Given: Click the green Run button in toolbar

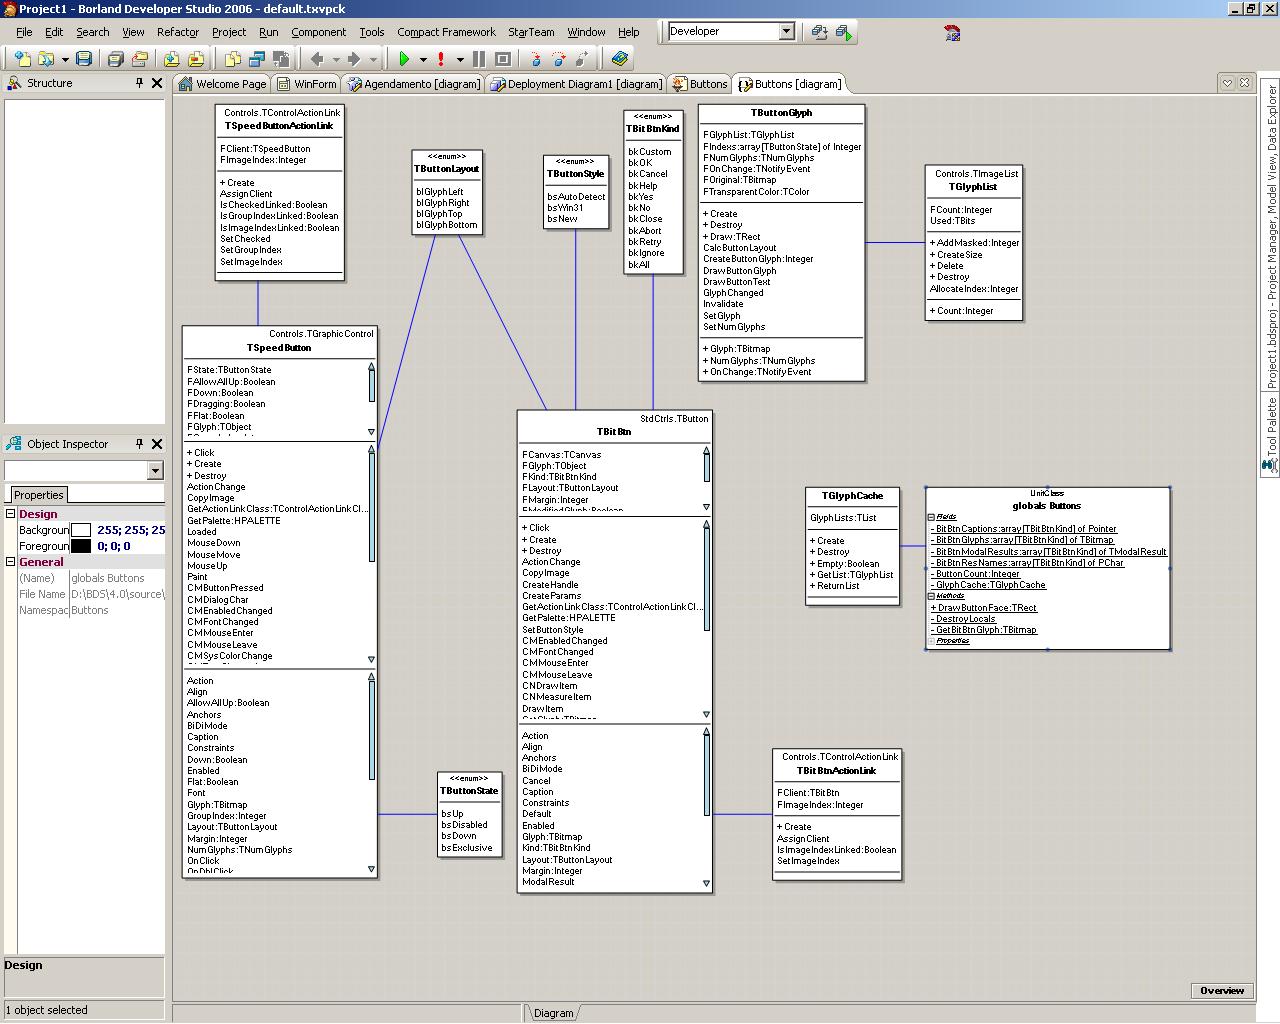Looking at the screenshot, I should tap(404, 59).
